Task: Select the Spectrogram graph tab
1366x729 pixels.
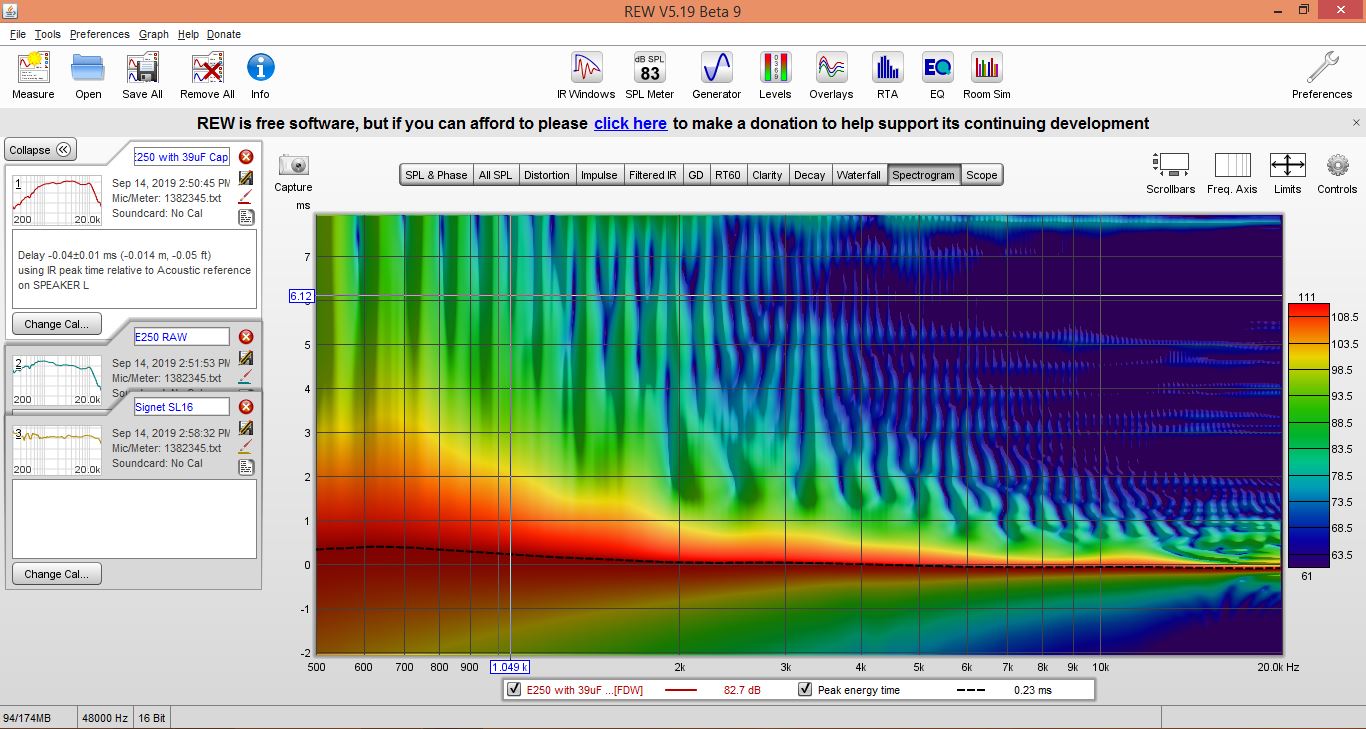Action: pos(924,175)
